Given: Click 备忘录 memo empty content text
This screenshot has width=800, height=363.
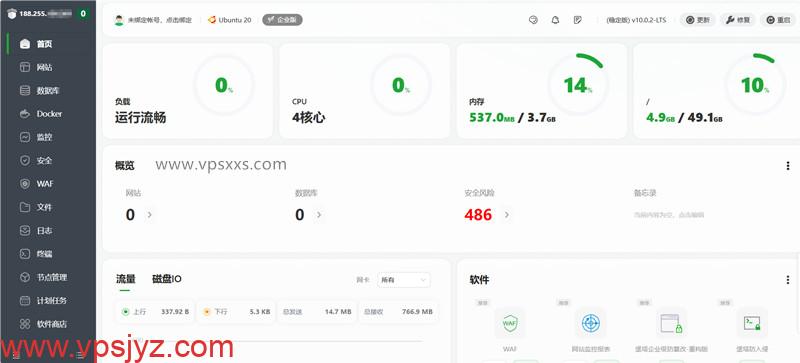Looking at the screenshot, I should click(669, 215).
